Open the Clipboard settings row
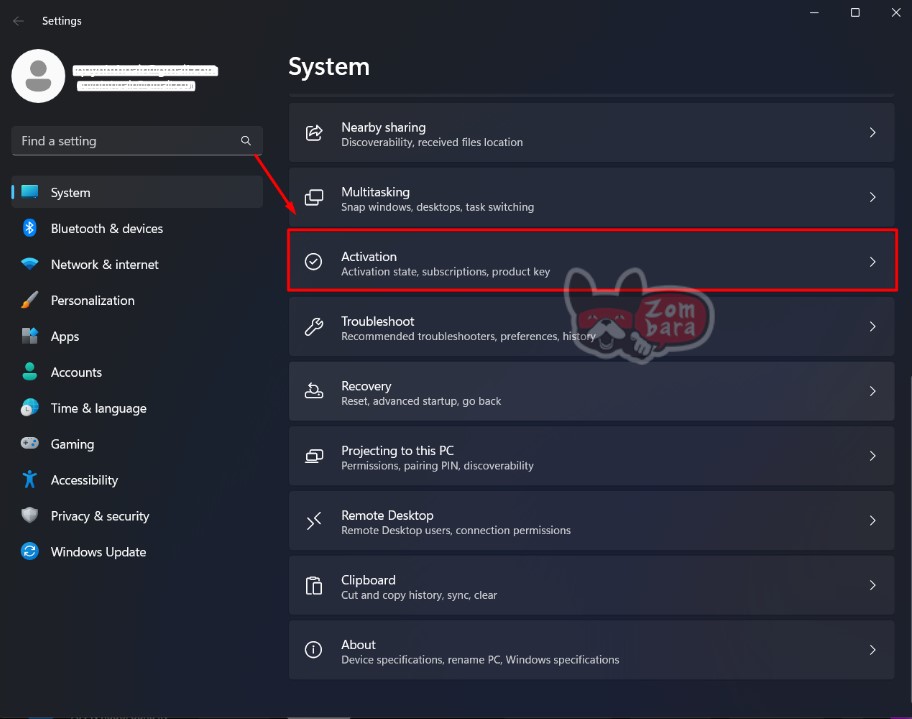The width and height of the screenshot is (912, 719). click(x=592, y=585)
